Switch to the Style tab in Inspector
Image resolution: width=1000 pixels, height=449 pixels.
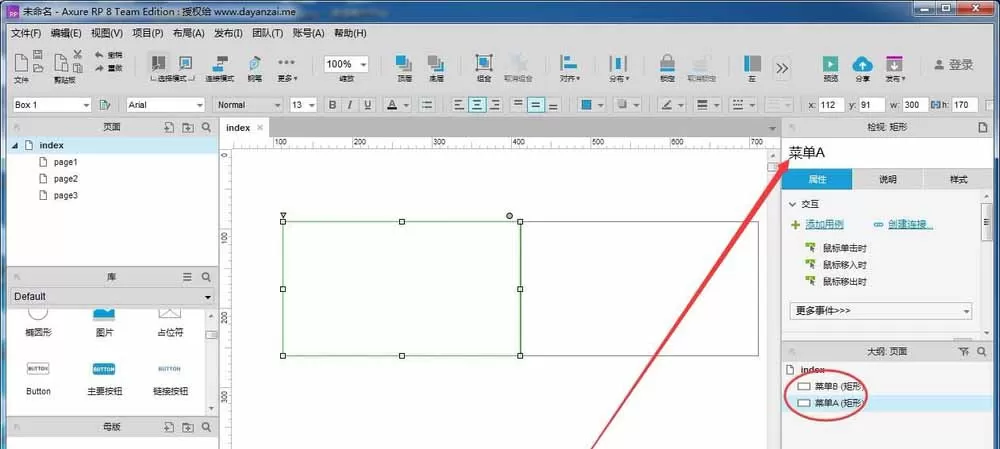point(959,179)
